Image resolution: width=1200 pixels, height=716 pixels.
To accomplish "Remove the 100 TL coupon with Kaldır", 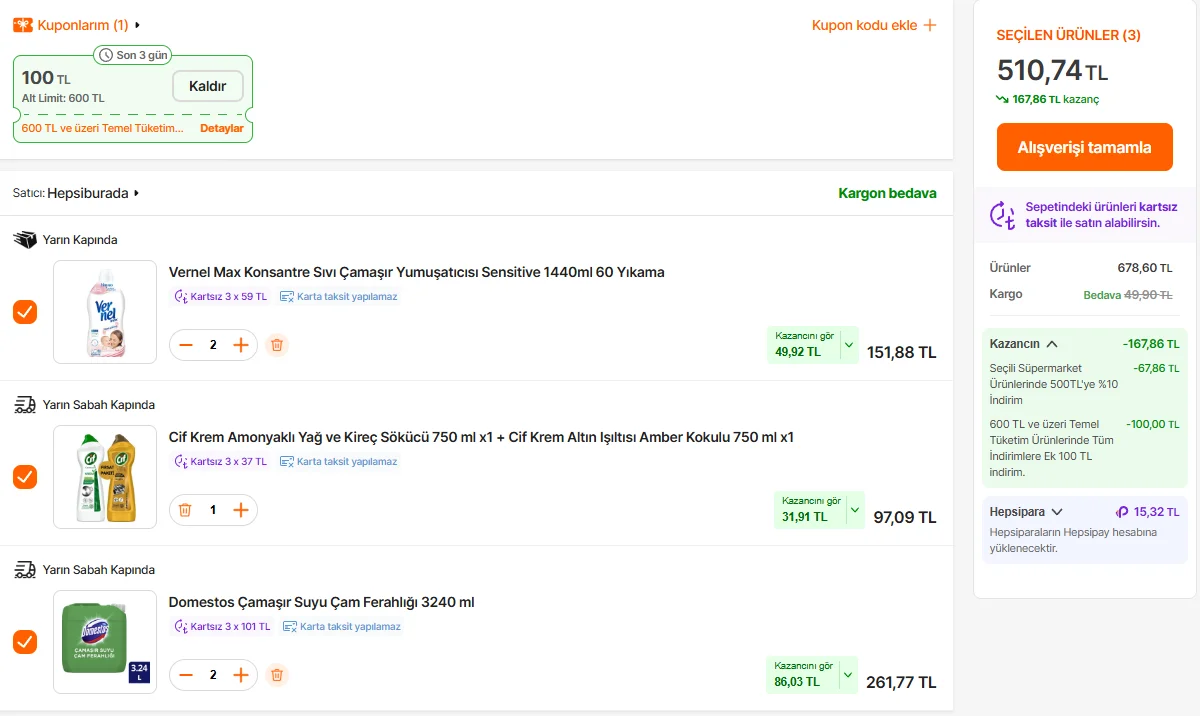I will 208,86.
